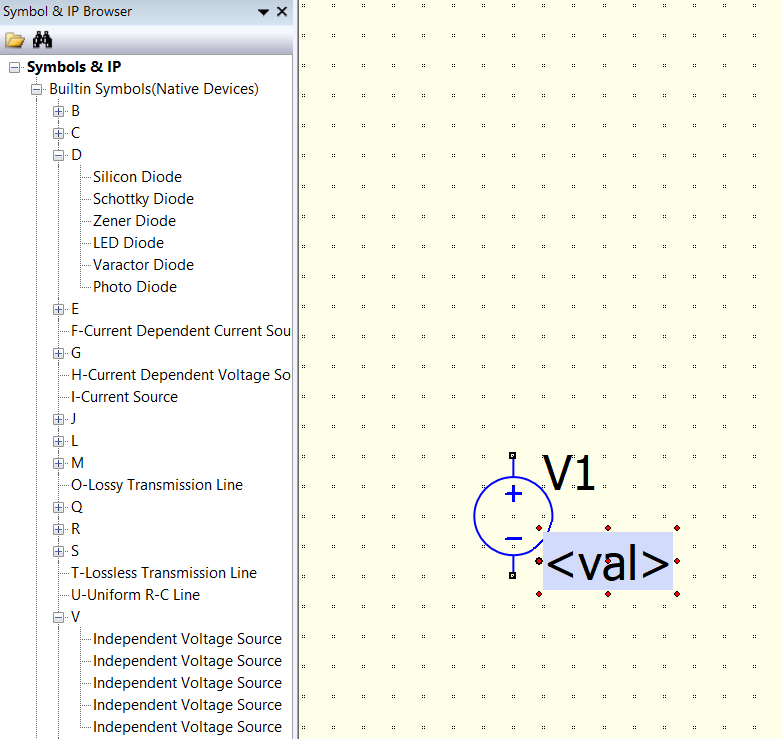Select the voltage source circle symbol on canvas

point(512,516)
